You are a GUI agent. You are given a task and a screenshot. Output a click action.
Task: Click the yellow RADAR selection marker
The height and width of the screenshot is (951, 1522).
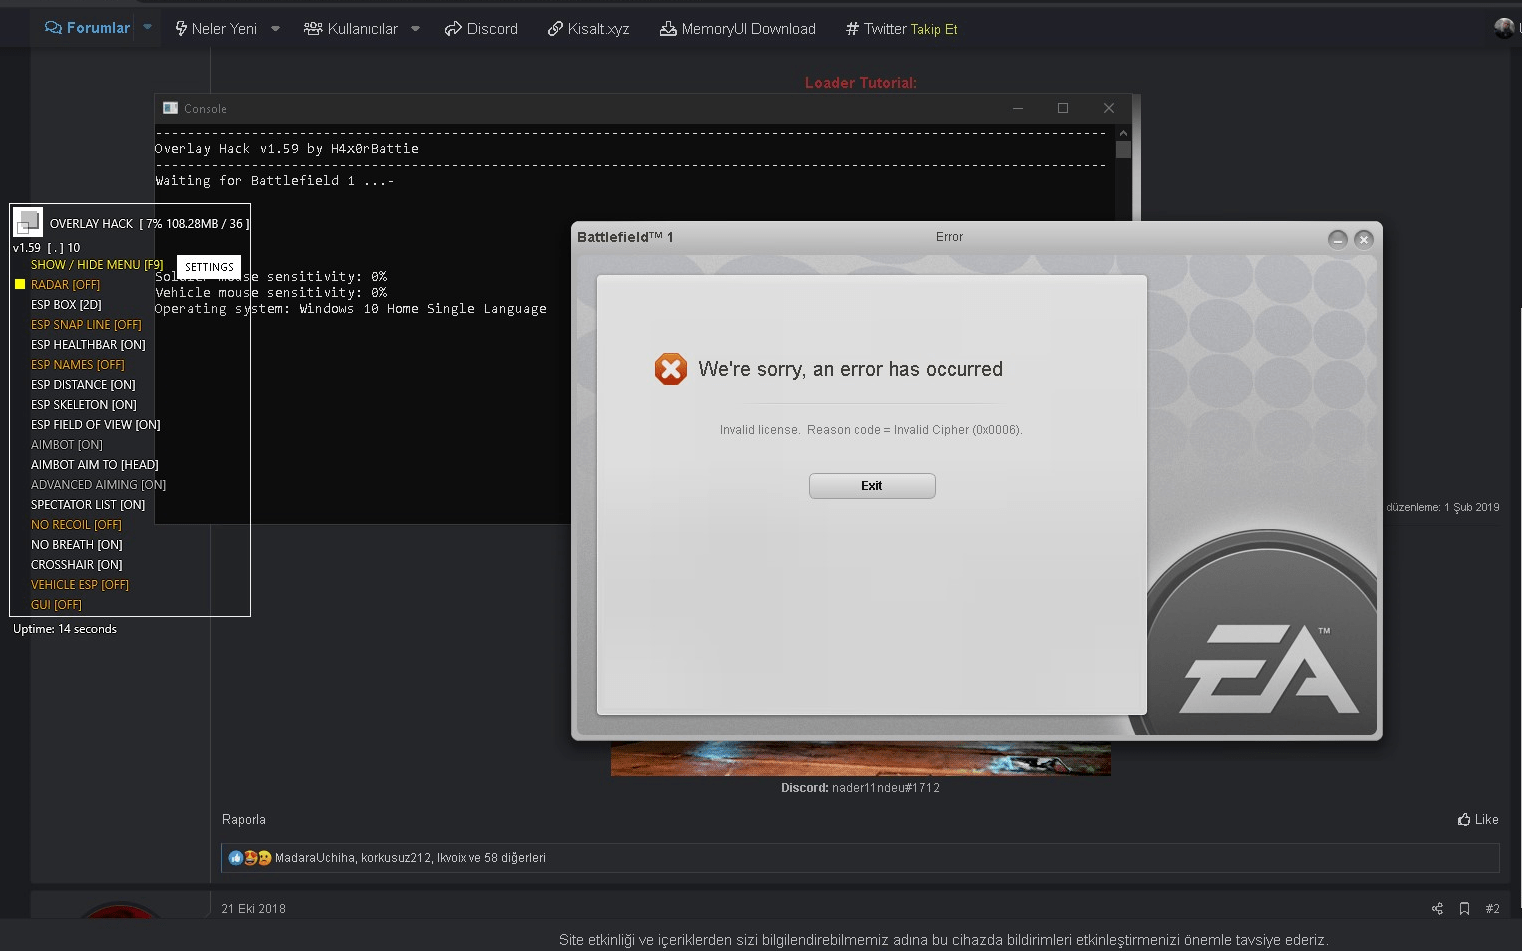[x=19, y=285]
